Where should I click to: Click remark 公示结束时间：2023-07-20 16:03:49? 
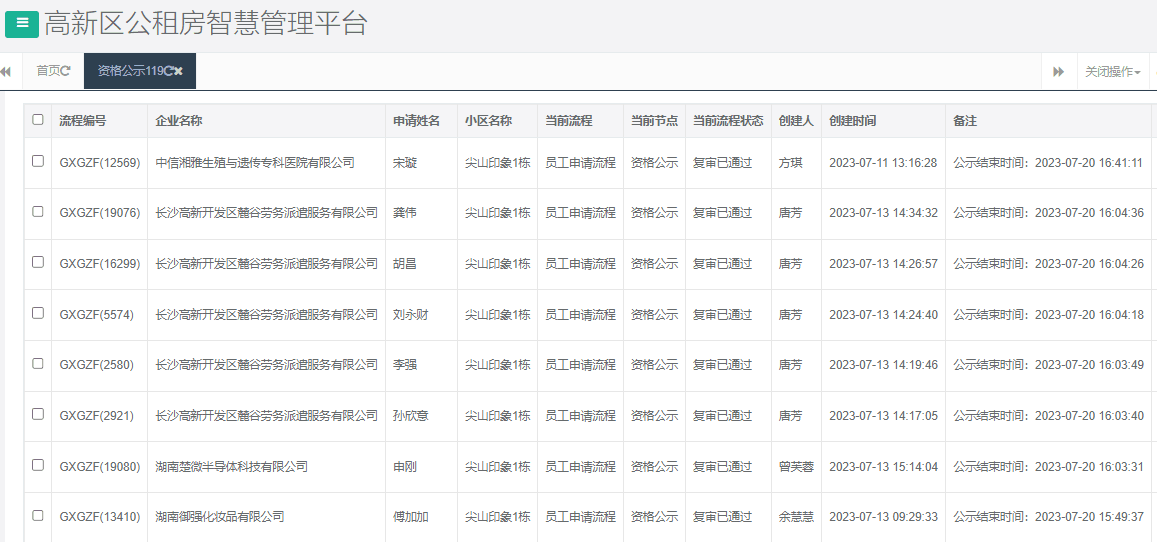coord(1049,365)
